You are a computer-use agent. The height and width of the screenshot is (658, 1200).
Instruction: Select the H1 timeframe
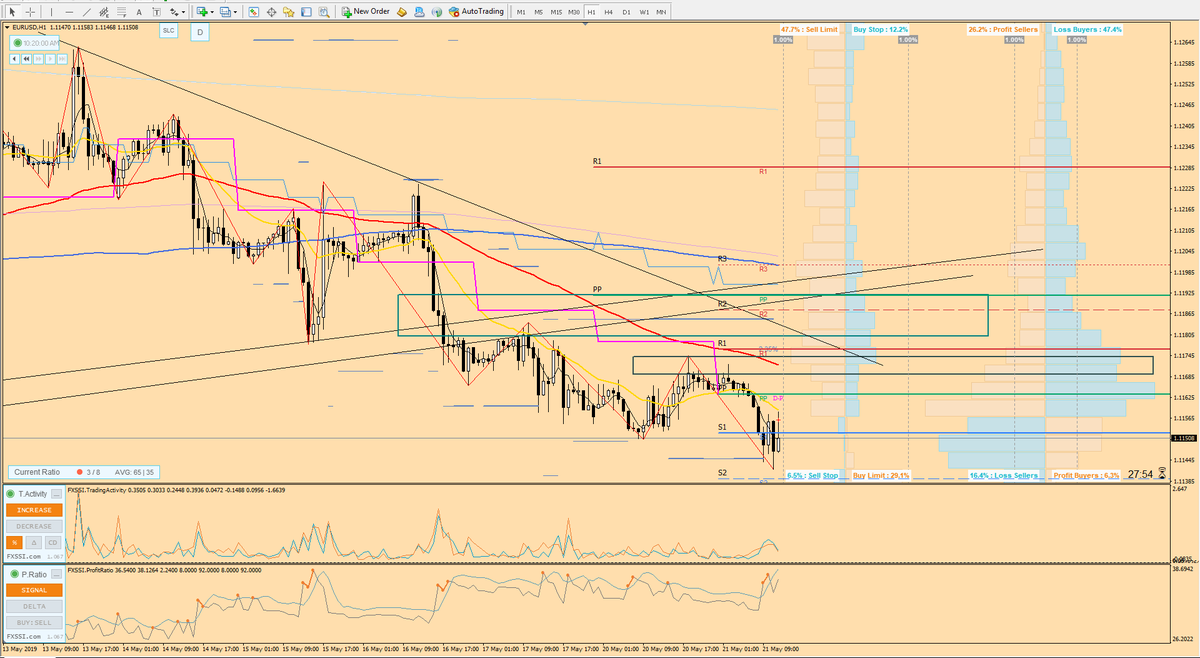click(x=591, y=12)
